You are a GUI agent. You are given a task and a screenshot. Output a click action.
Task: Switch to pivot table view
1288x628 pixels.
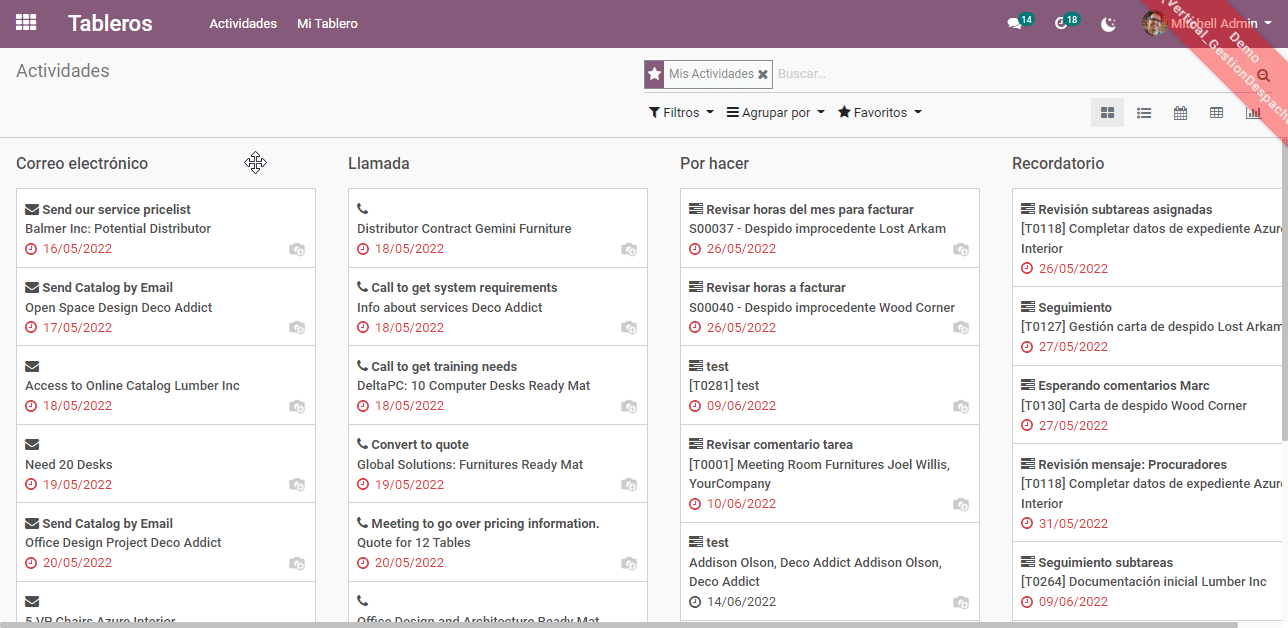point(1216,113)
